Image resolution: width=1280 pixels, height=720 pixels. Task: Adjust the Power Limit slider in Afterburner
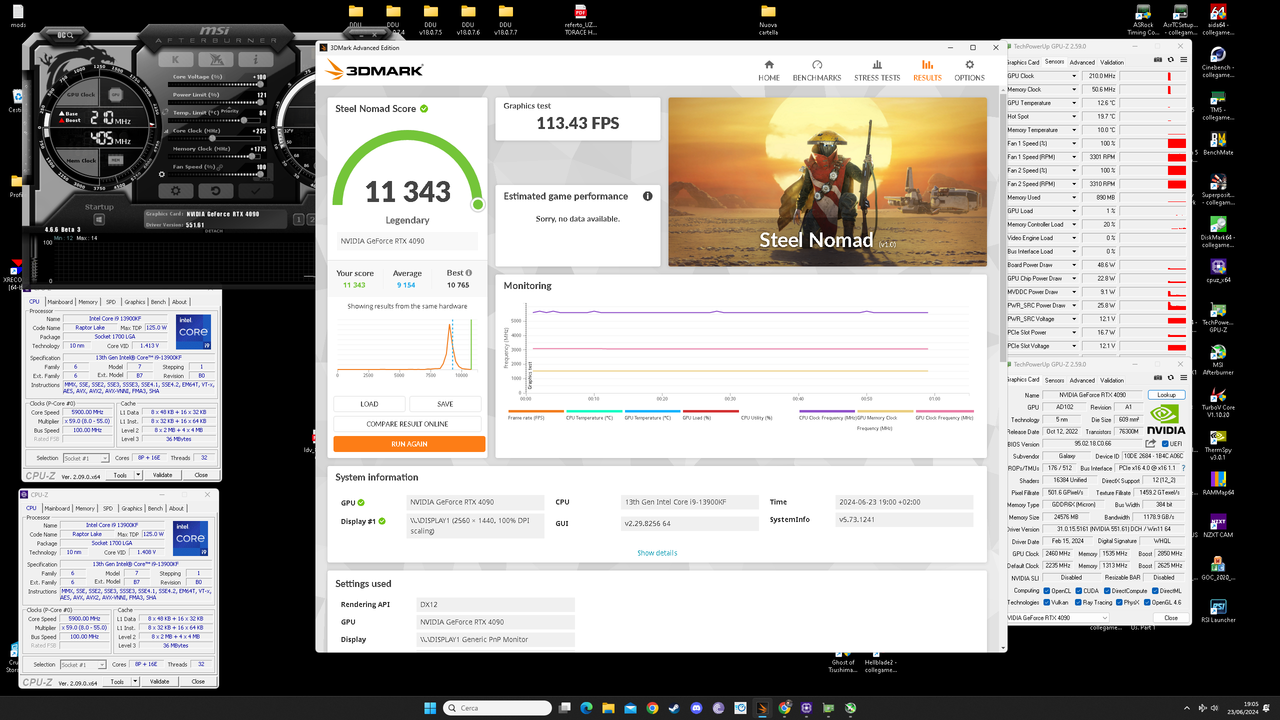tap(217, 102)
